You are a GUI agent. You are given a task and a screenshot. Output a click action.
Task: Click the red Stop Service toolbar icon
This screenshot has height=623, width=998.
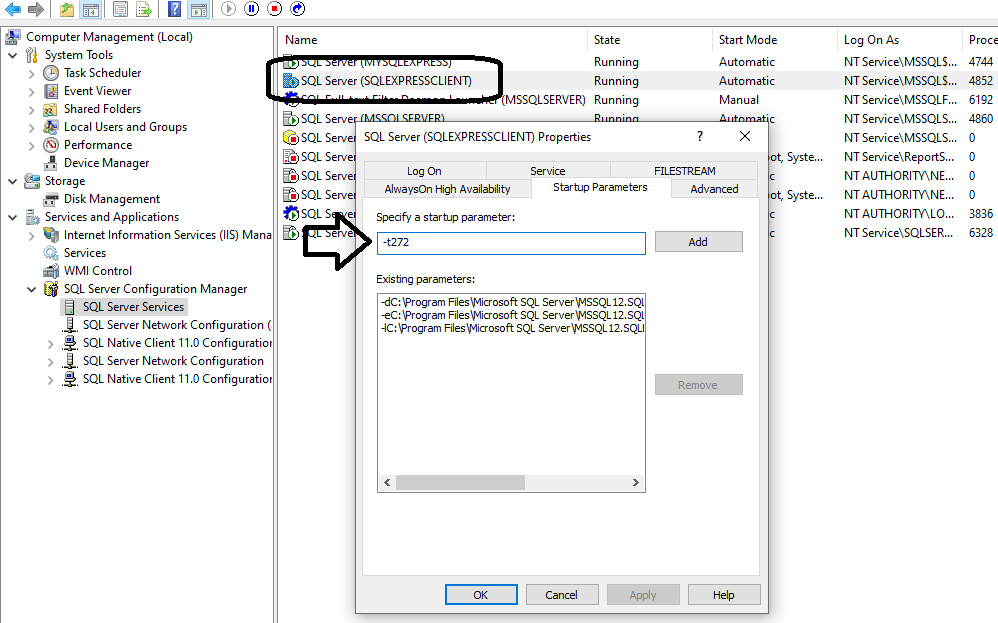click(x=274, y=9)
